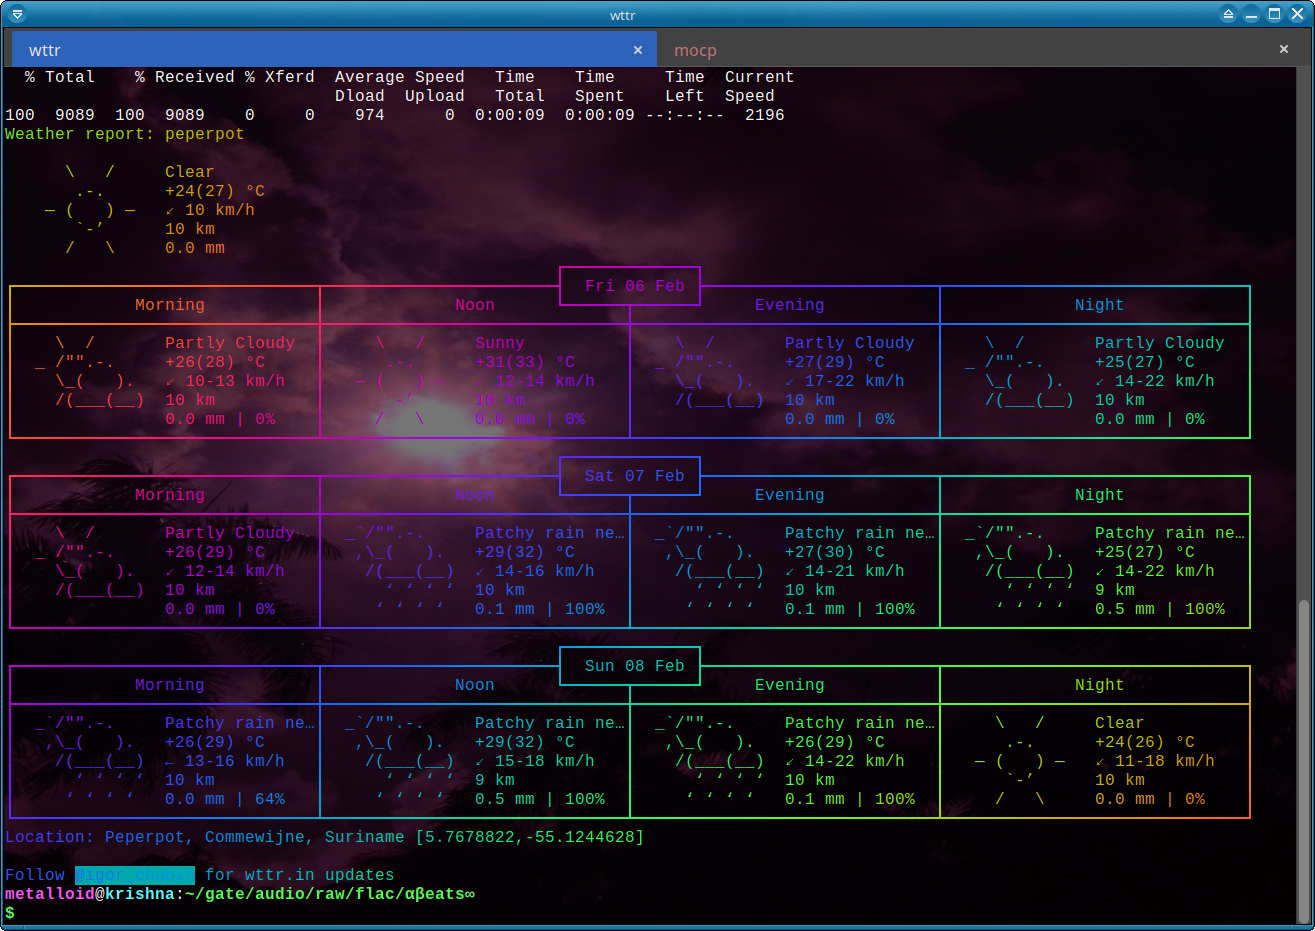The height and width of the screenshot is (931, 1315).
Task: Click the terminal scrollbar thumb
Action: click(x=1303, y=760)
